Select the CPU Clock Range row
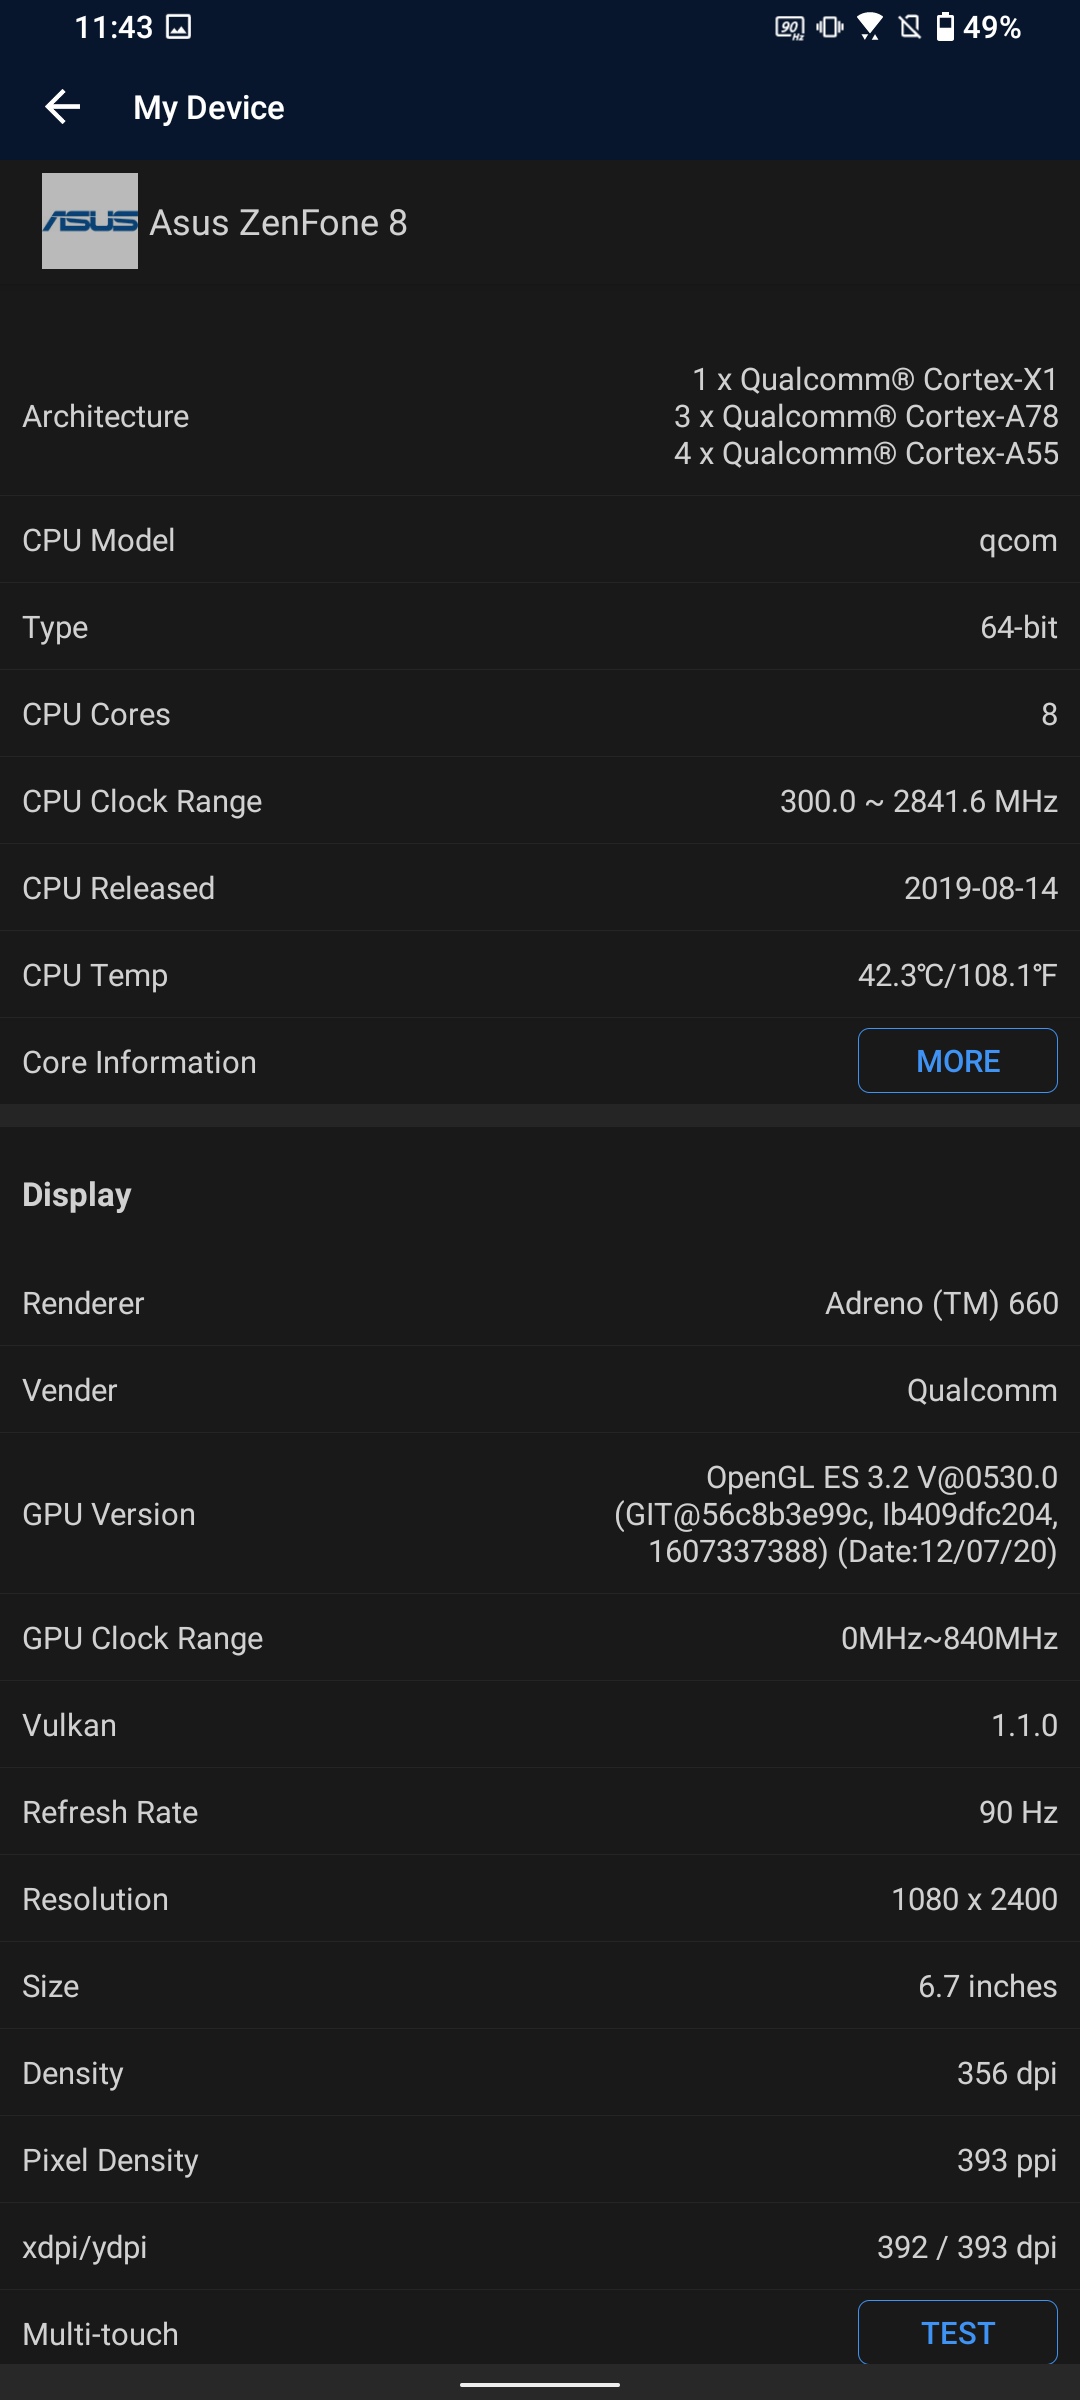The width and height of the screenshot is (1080, 2400). pos(540,801)
